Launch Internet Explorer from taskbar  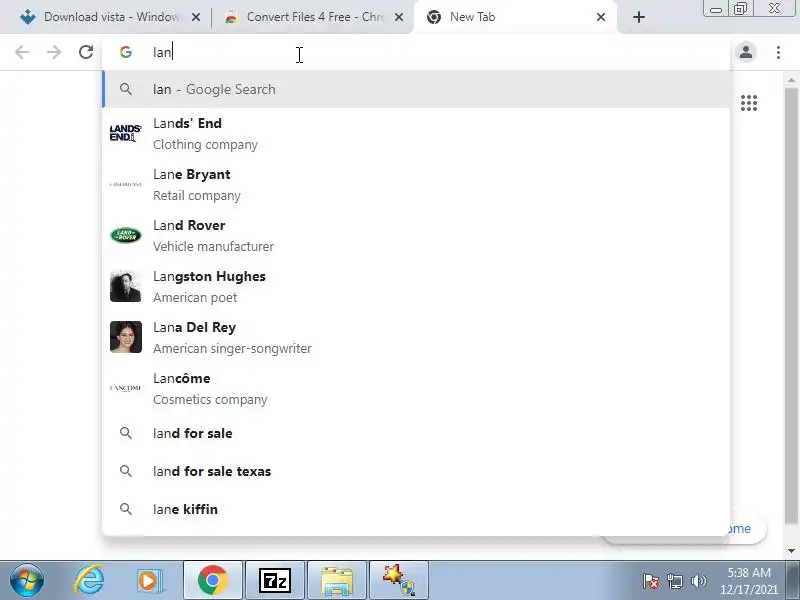tap(90, 580)
